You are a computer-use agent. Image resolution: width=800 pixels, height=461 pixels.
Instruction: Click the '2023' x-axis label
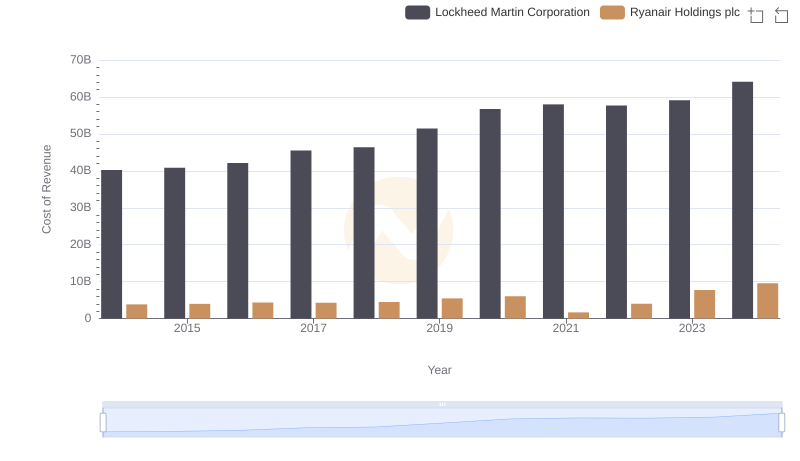(692, 328)
